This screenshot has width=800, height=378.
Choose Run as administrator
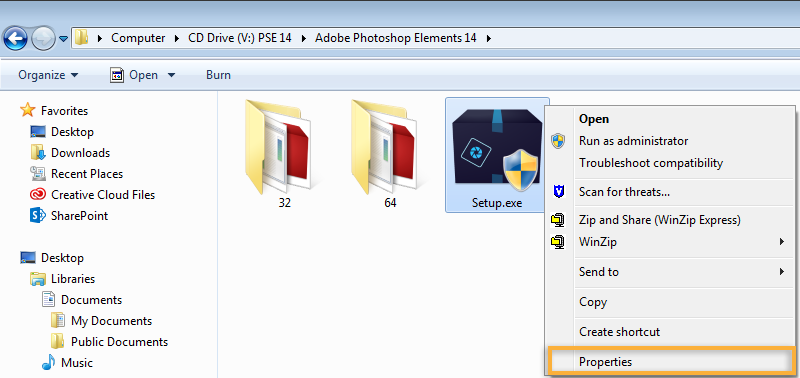670,141
